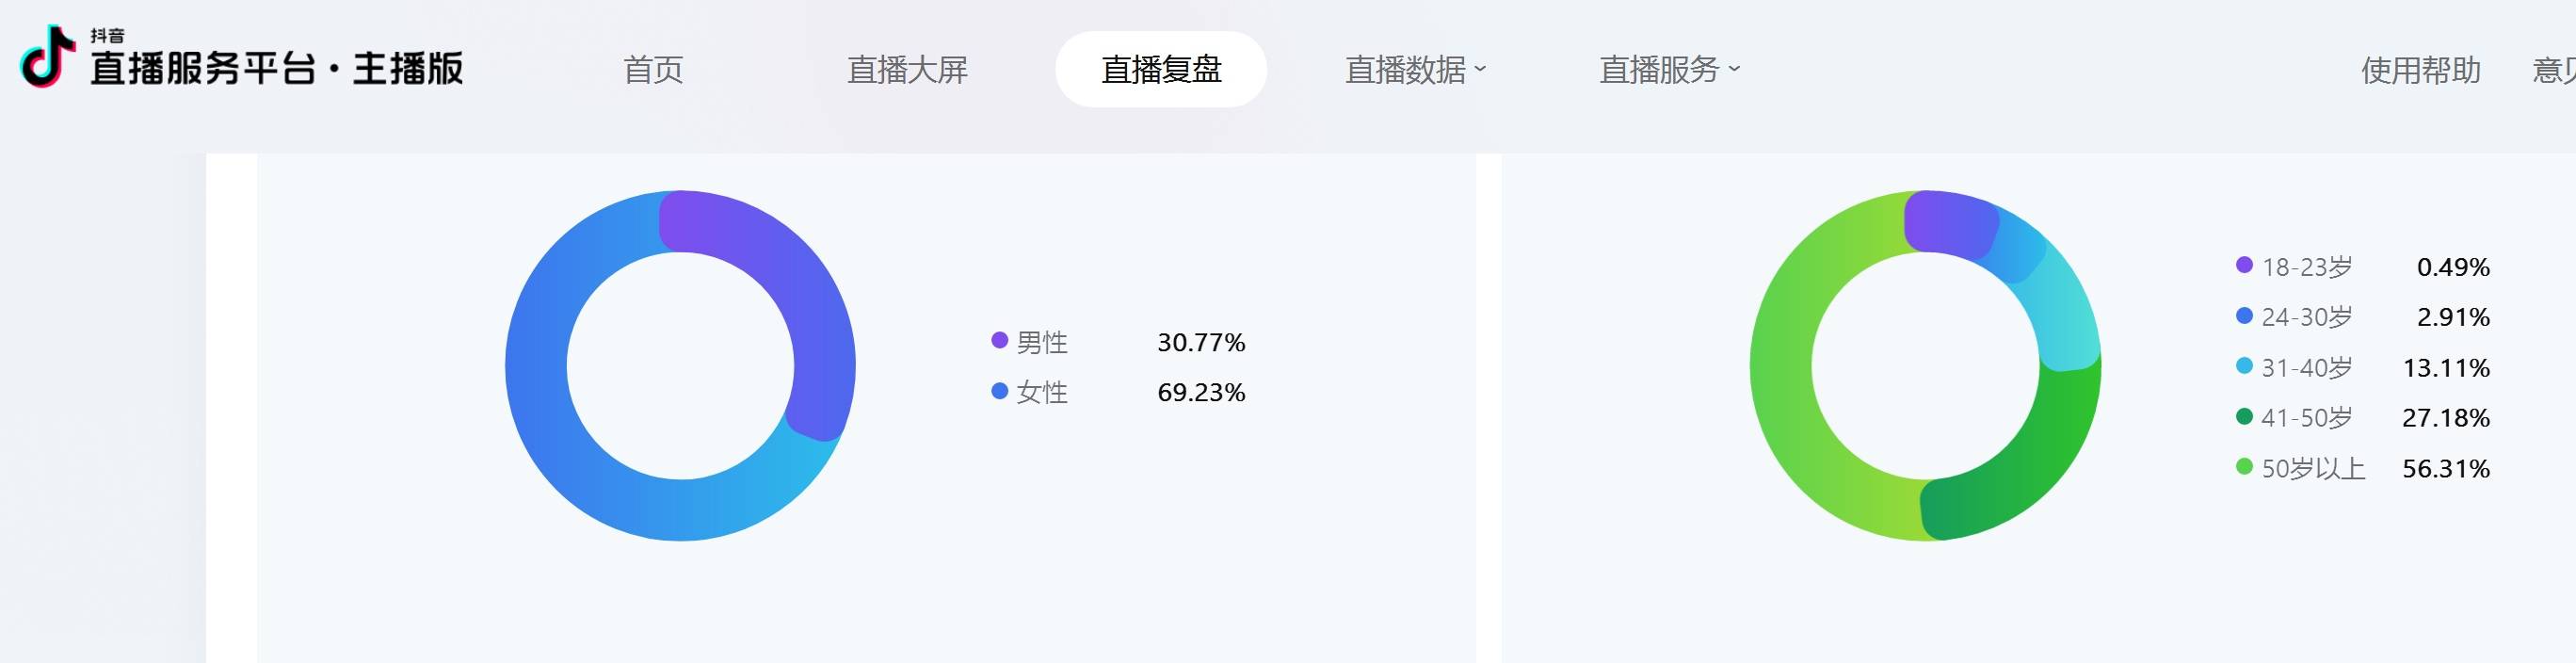Toggle the 女性 legend dot
Image resolution: width=2576 pixels, height=663 pixels.
click(999, 391)
